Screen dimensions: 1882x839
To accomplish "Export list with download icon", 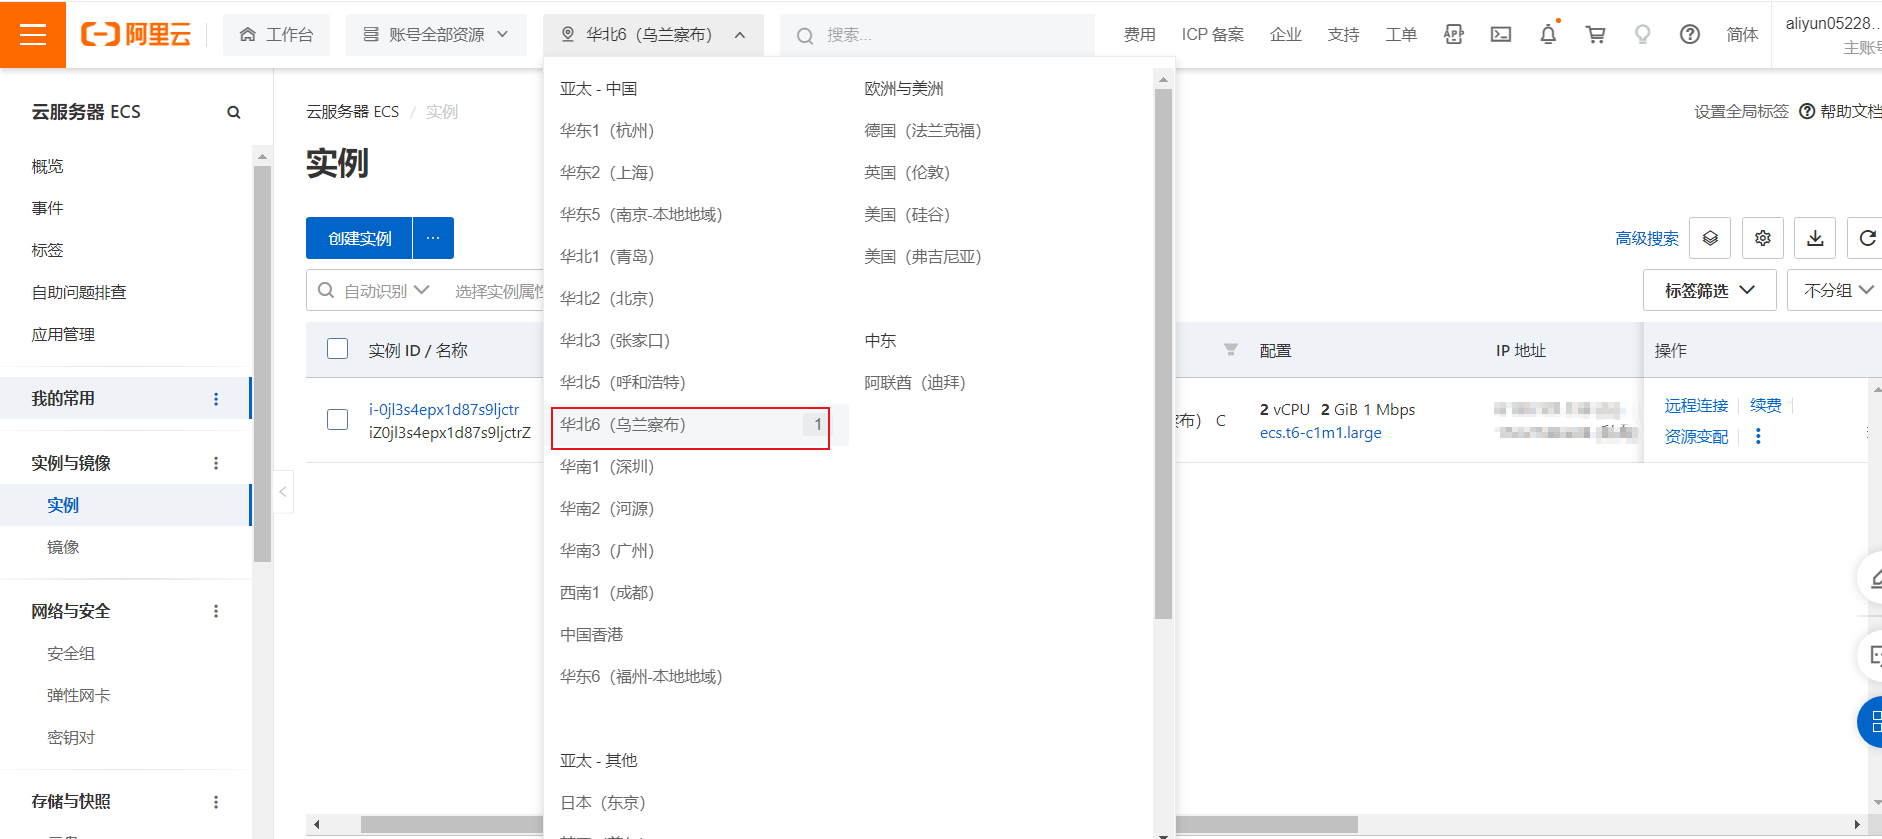I will click(x=1815, y=238).
